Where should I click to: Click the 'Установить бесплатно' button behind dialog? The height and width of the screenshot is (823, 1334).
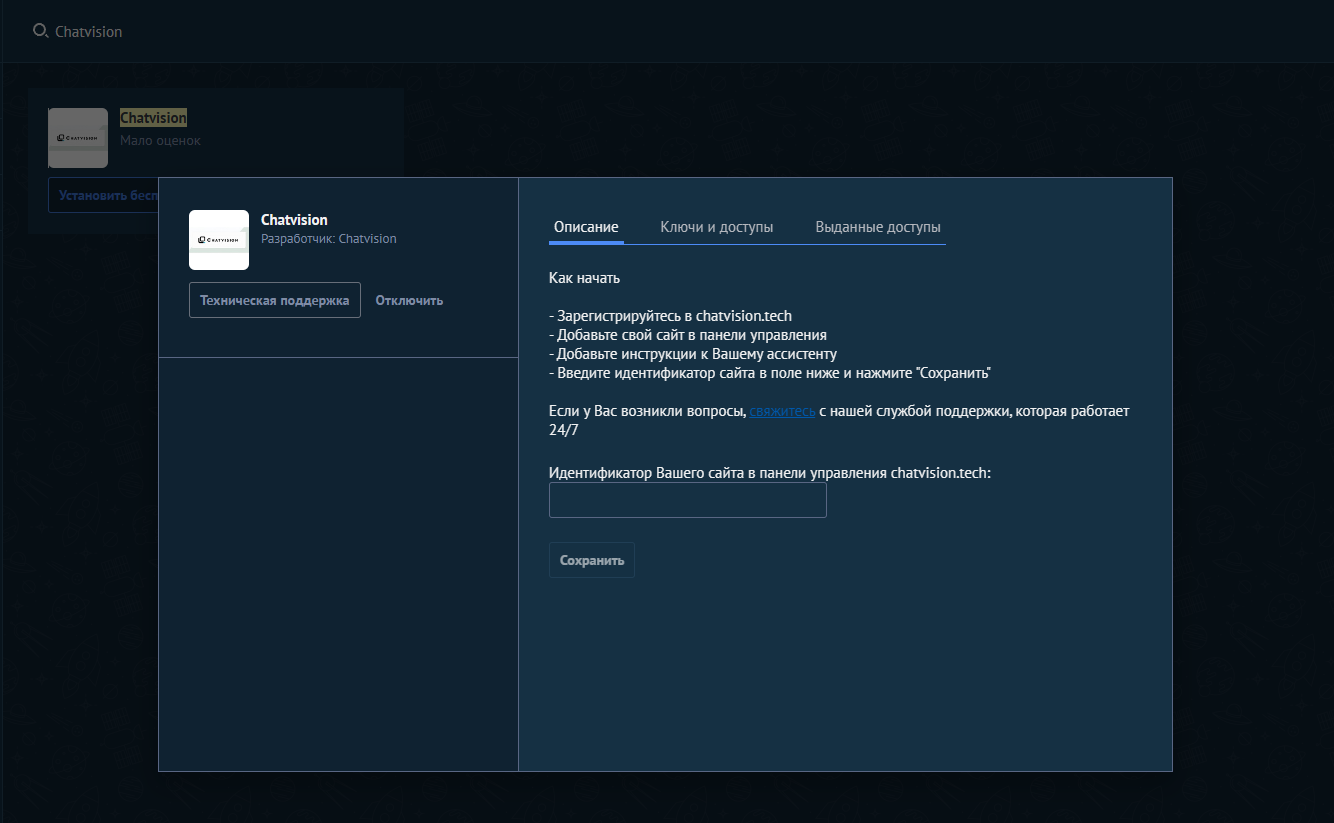pyautogui.click(x=103, y=195)
